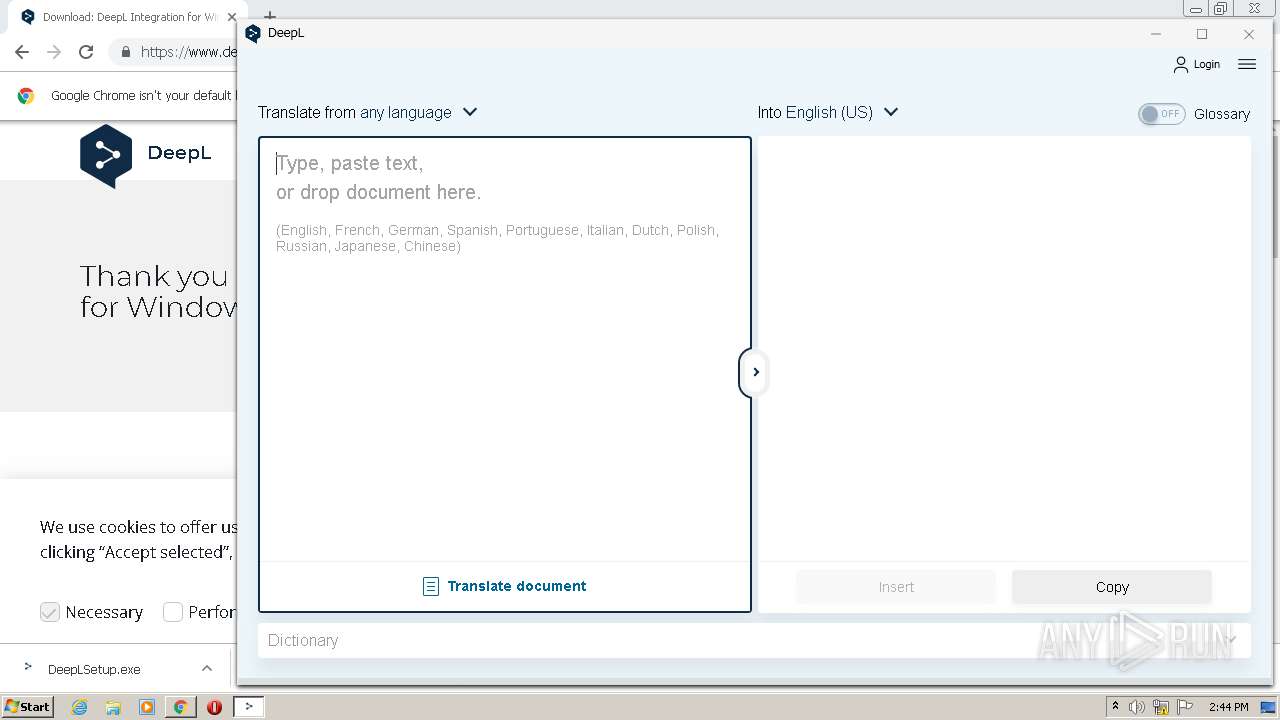The width and height of the screenshot is (1280, 720).
Task: Copy the translated text
Action: [x=1112, y=587]
